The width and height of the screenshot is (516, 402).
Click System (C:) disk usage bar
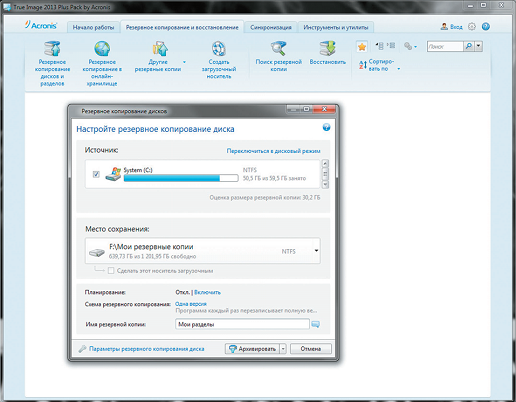[x=181, y=178]
